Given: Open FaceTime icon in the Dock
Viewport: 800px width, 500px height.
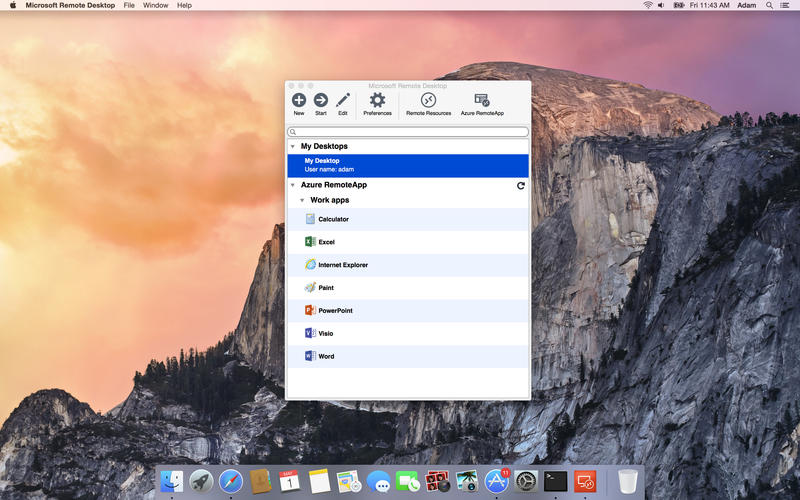Looking at the screenshot, I should (408, 481).
